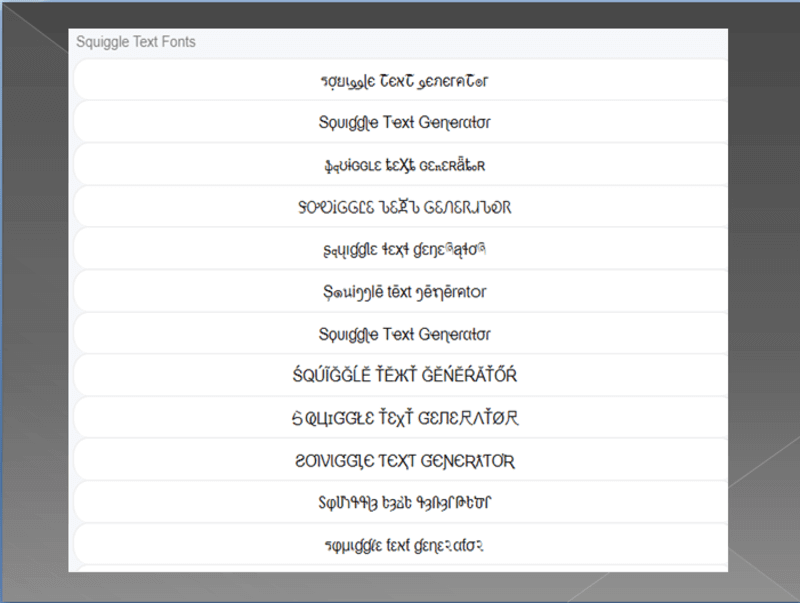Pick lowercase row with circled R symbols

point(401,249)
